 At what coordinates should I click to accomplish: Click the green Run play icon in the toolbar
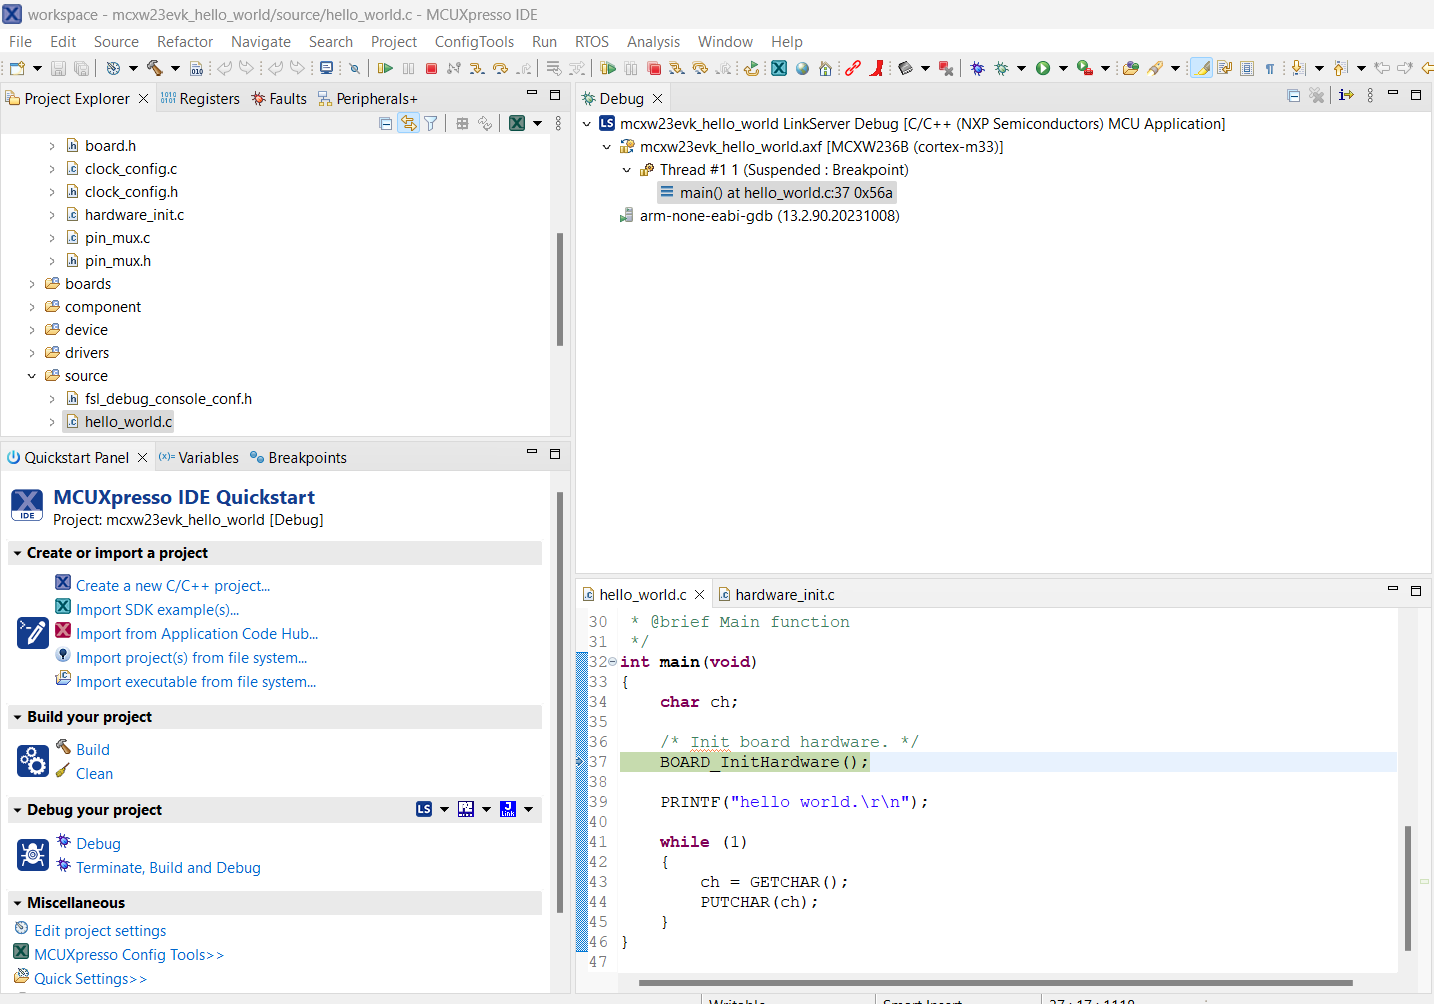(1043, 68)
